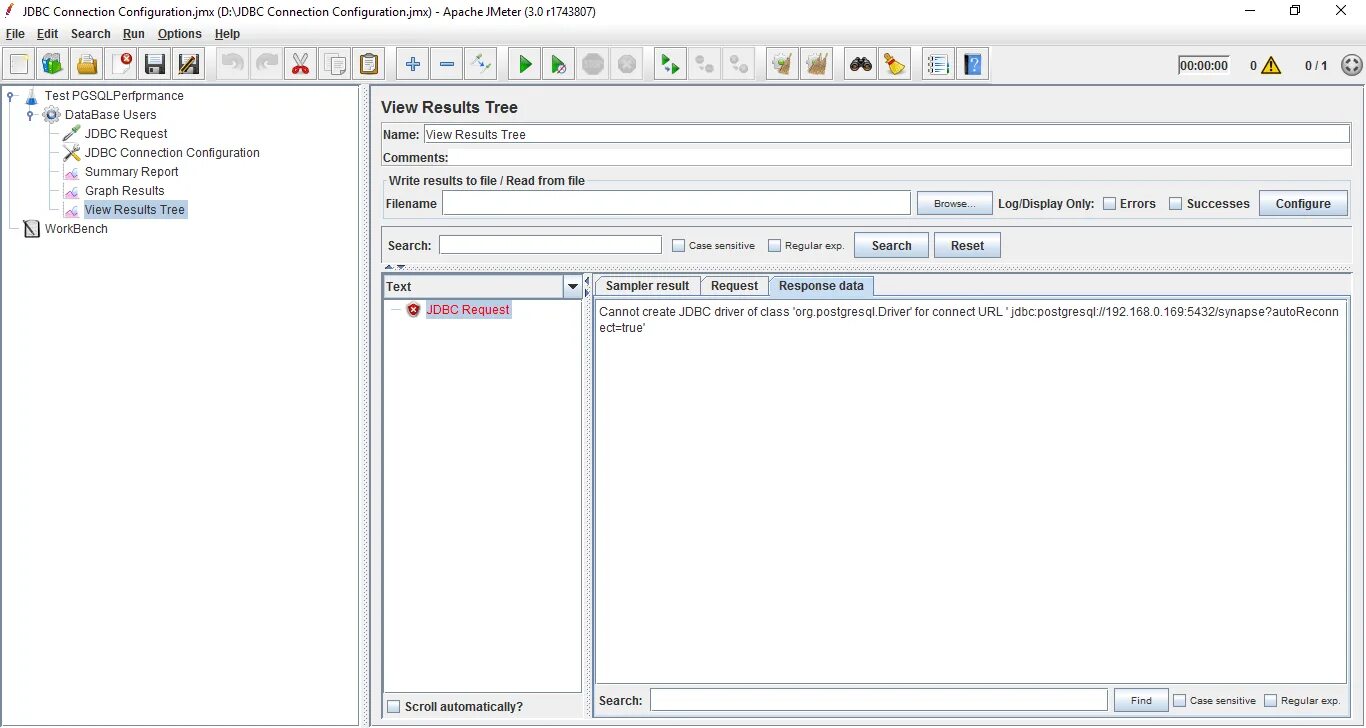Switch to the Sampler result tab
The height and width of the screenshot is (728, 1366).
[647, 286]
